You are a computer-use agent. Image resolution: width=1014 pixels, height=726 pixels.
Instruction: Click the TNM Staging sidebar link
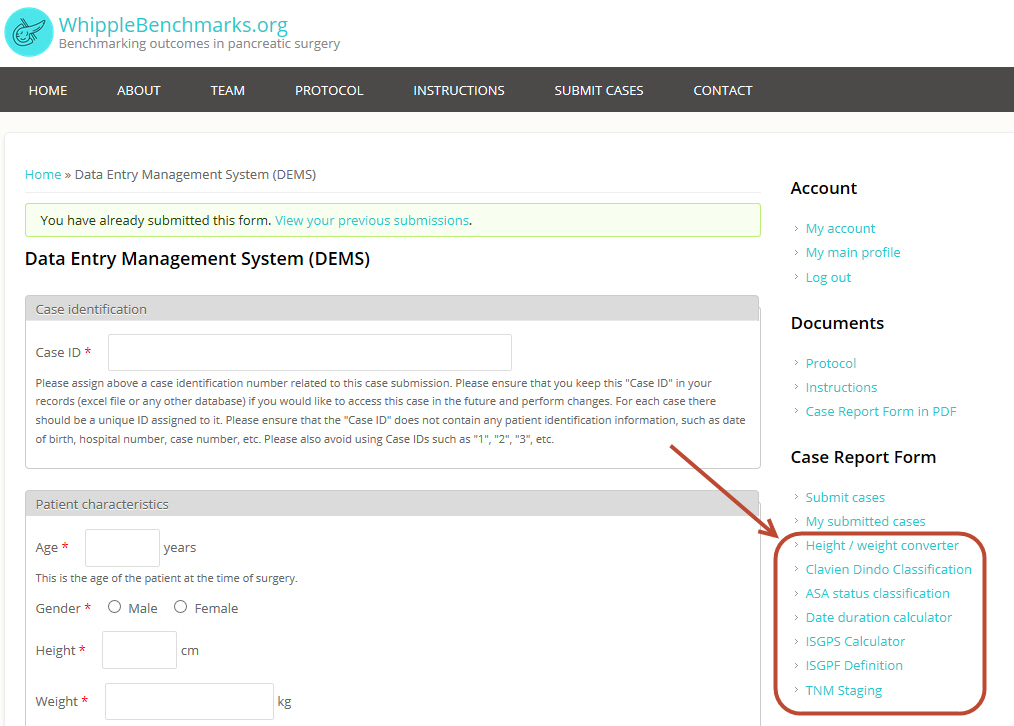[844, 690]
